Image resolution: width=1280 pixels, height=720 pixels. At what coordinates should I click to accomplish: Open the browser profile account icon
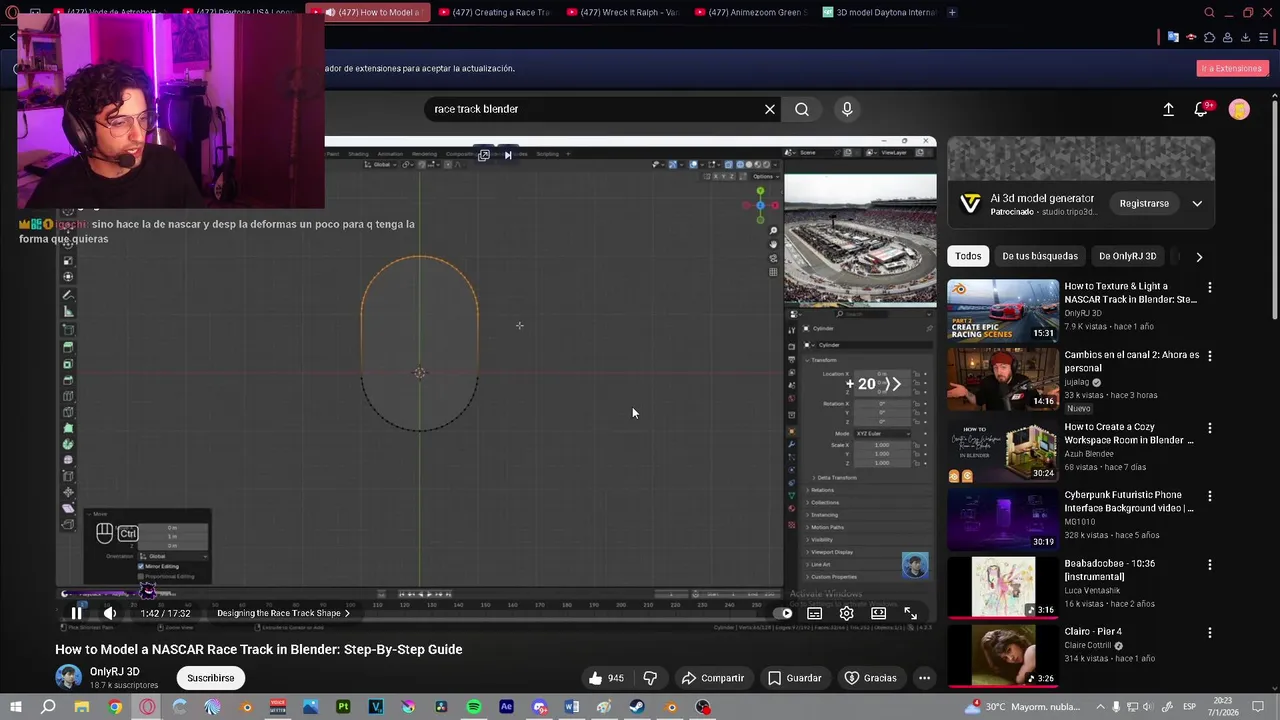point(1228,37)
